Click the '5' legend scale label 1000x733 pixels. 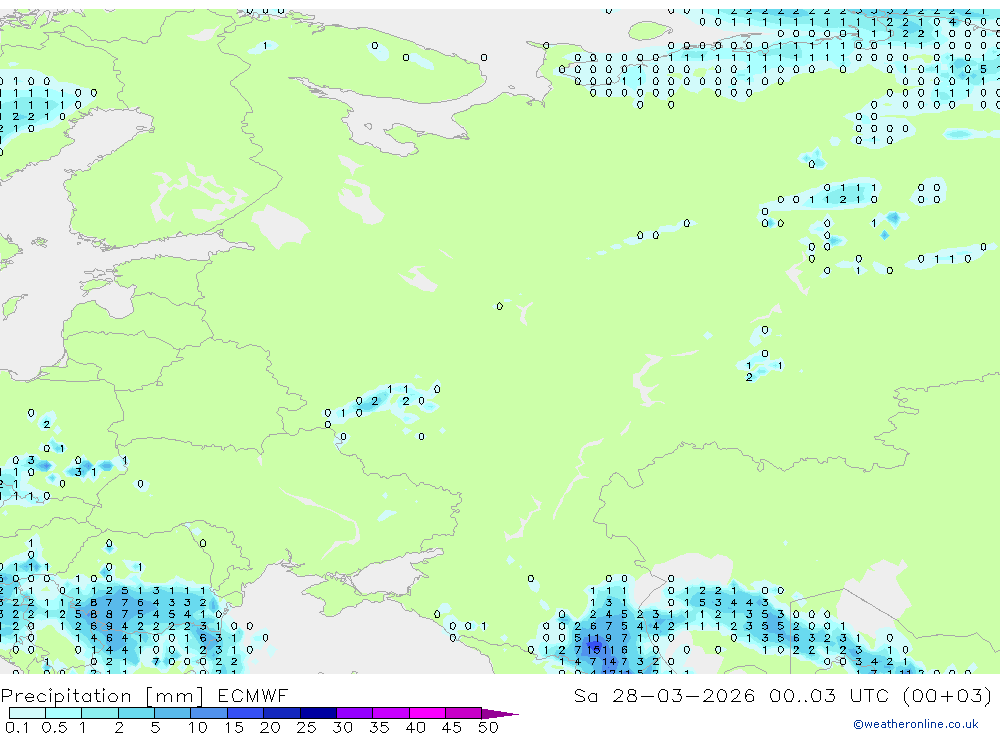(155, 727)
